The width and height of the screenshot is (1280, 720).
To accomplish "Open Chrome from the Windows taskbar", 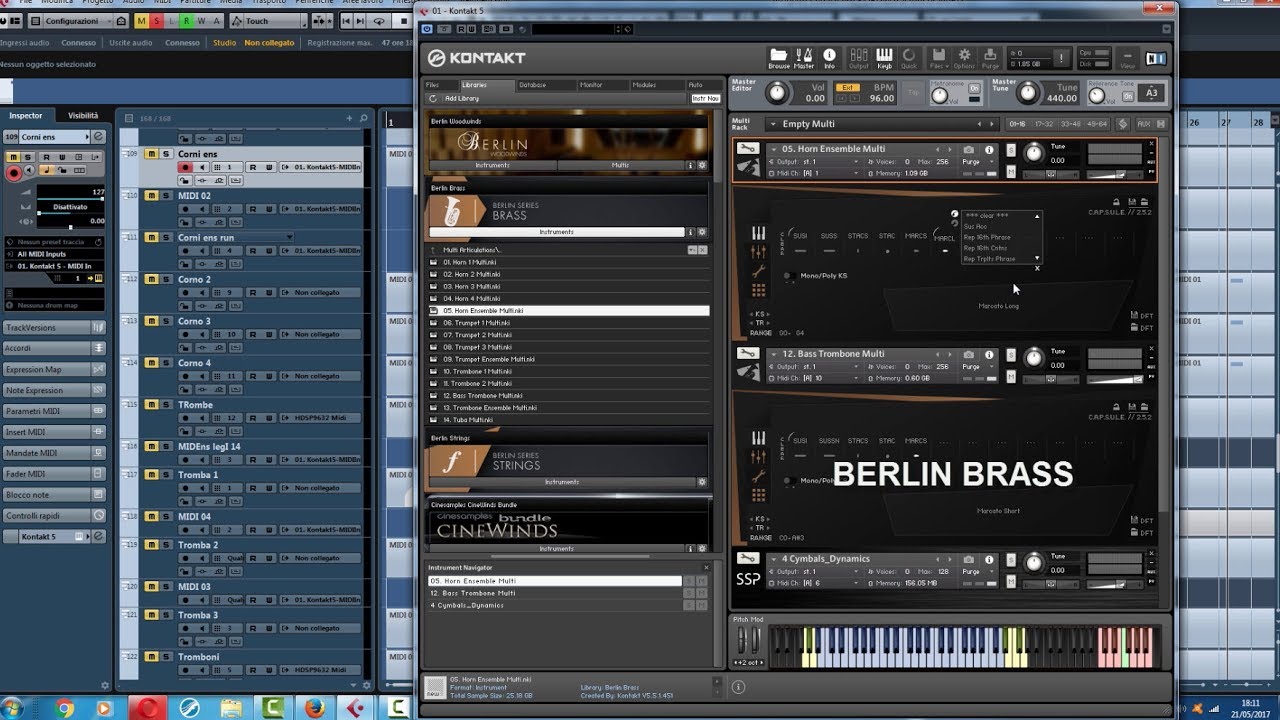I will pyautogui.click(x=64, y=708).
